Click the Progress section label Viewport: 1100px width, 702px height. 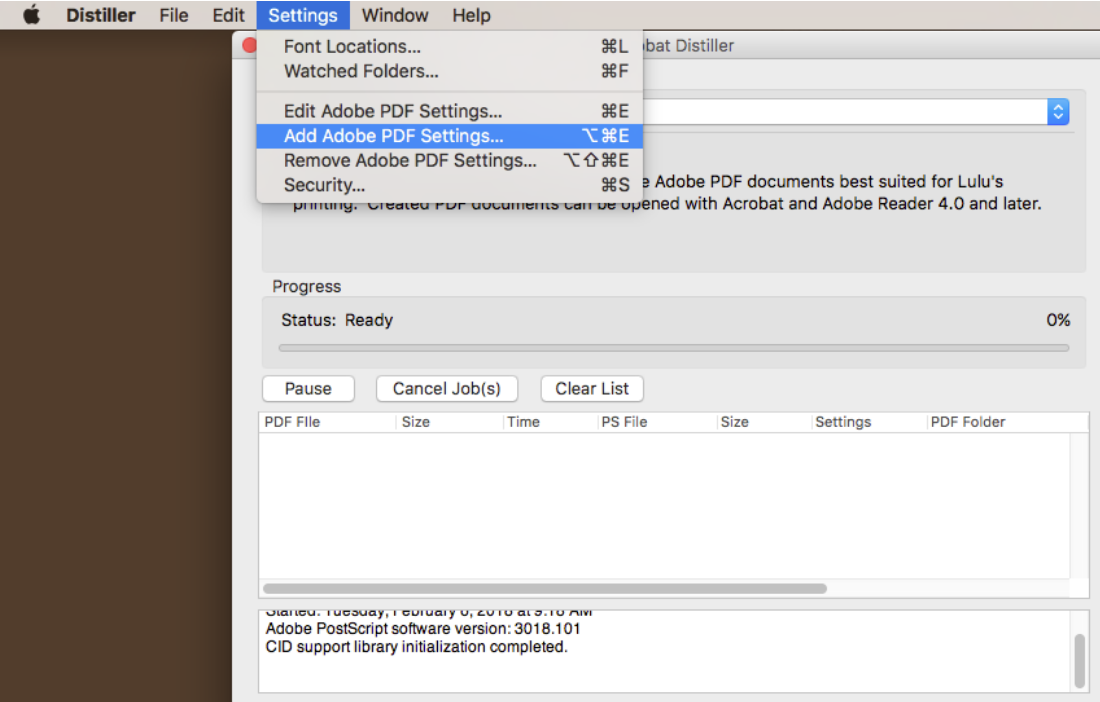(x=307, y=287)
